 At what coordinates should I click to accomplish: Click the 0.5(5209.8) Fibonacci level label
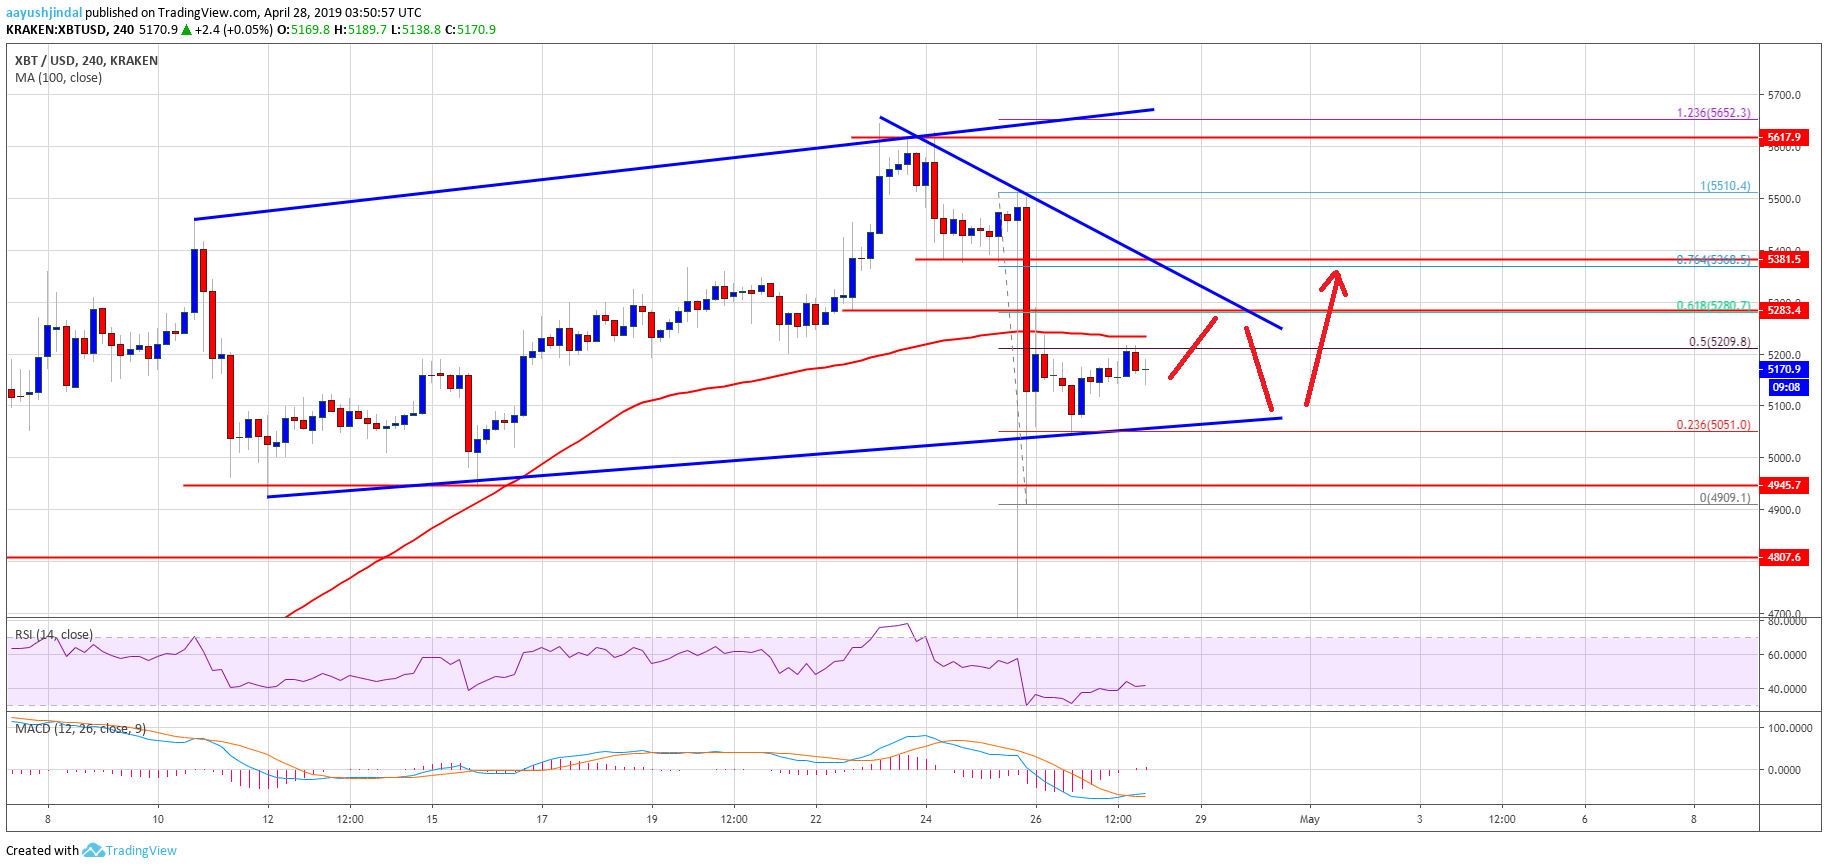[x=1720, y=342]
